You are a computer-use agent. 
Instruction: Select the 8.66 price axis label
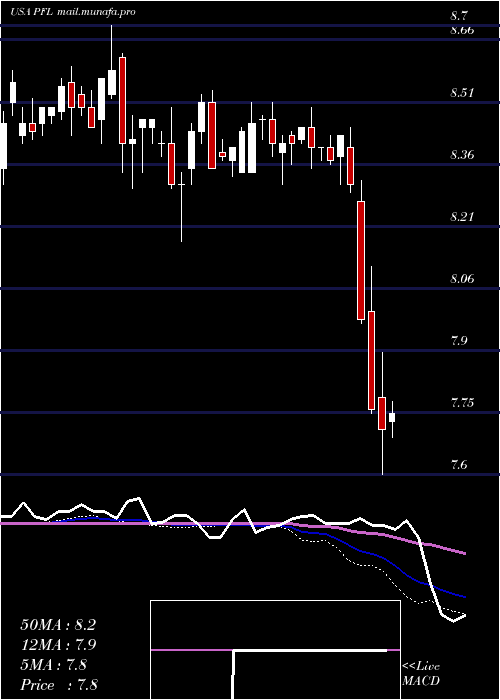click(x=462, y=30)
